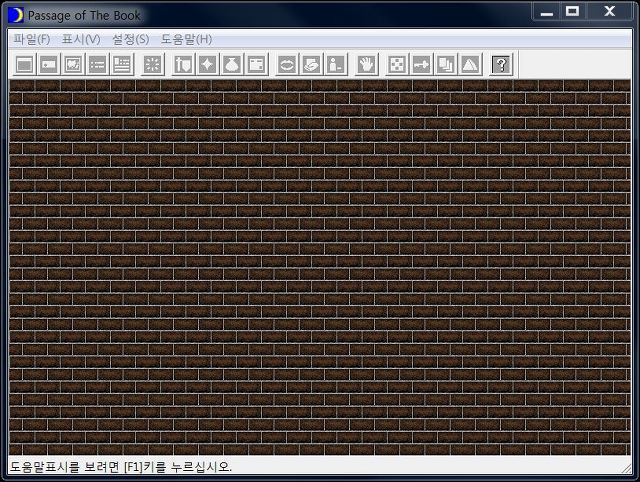Click the question mark help icon
Viewport: 640px width, 482px height.
coord(501,64)
